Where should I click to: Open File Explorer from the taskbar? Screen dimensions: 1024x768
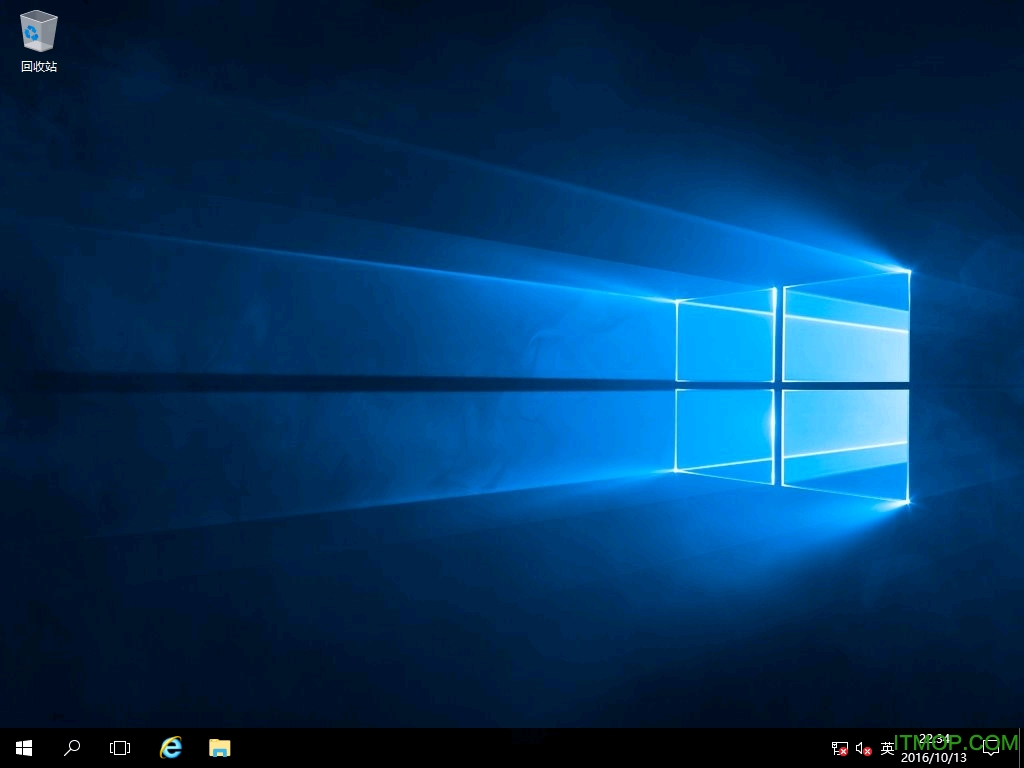[219, 747]
